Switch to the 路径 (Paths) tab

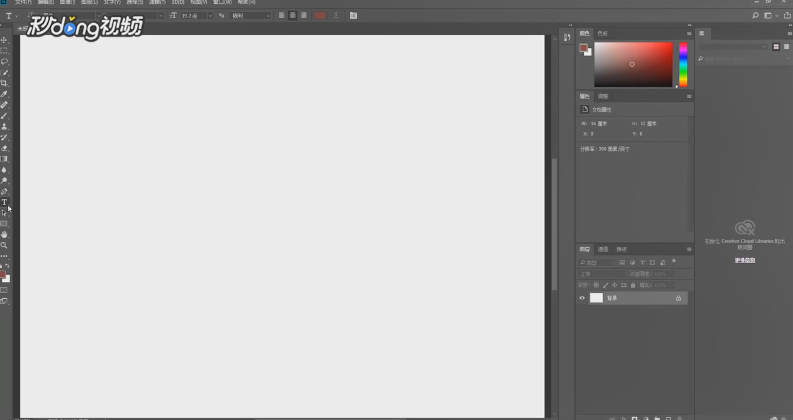pos(622,249)
